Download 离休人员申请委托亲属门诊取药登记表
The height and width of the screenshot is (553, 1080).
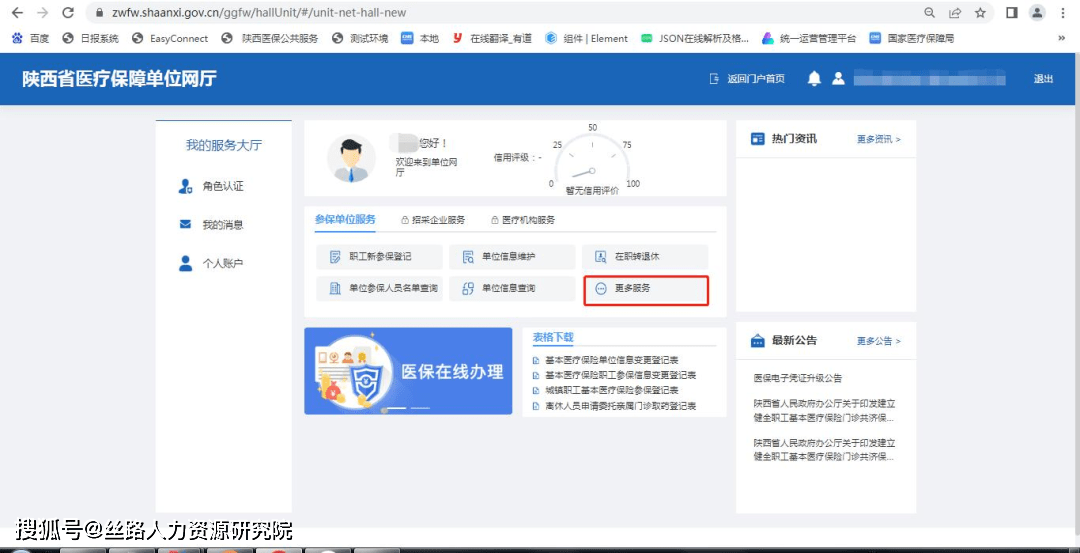(x=621, y=406)
